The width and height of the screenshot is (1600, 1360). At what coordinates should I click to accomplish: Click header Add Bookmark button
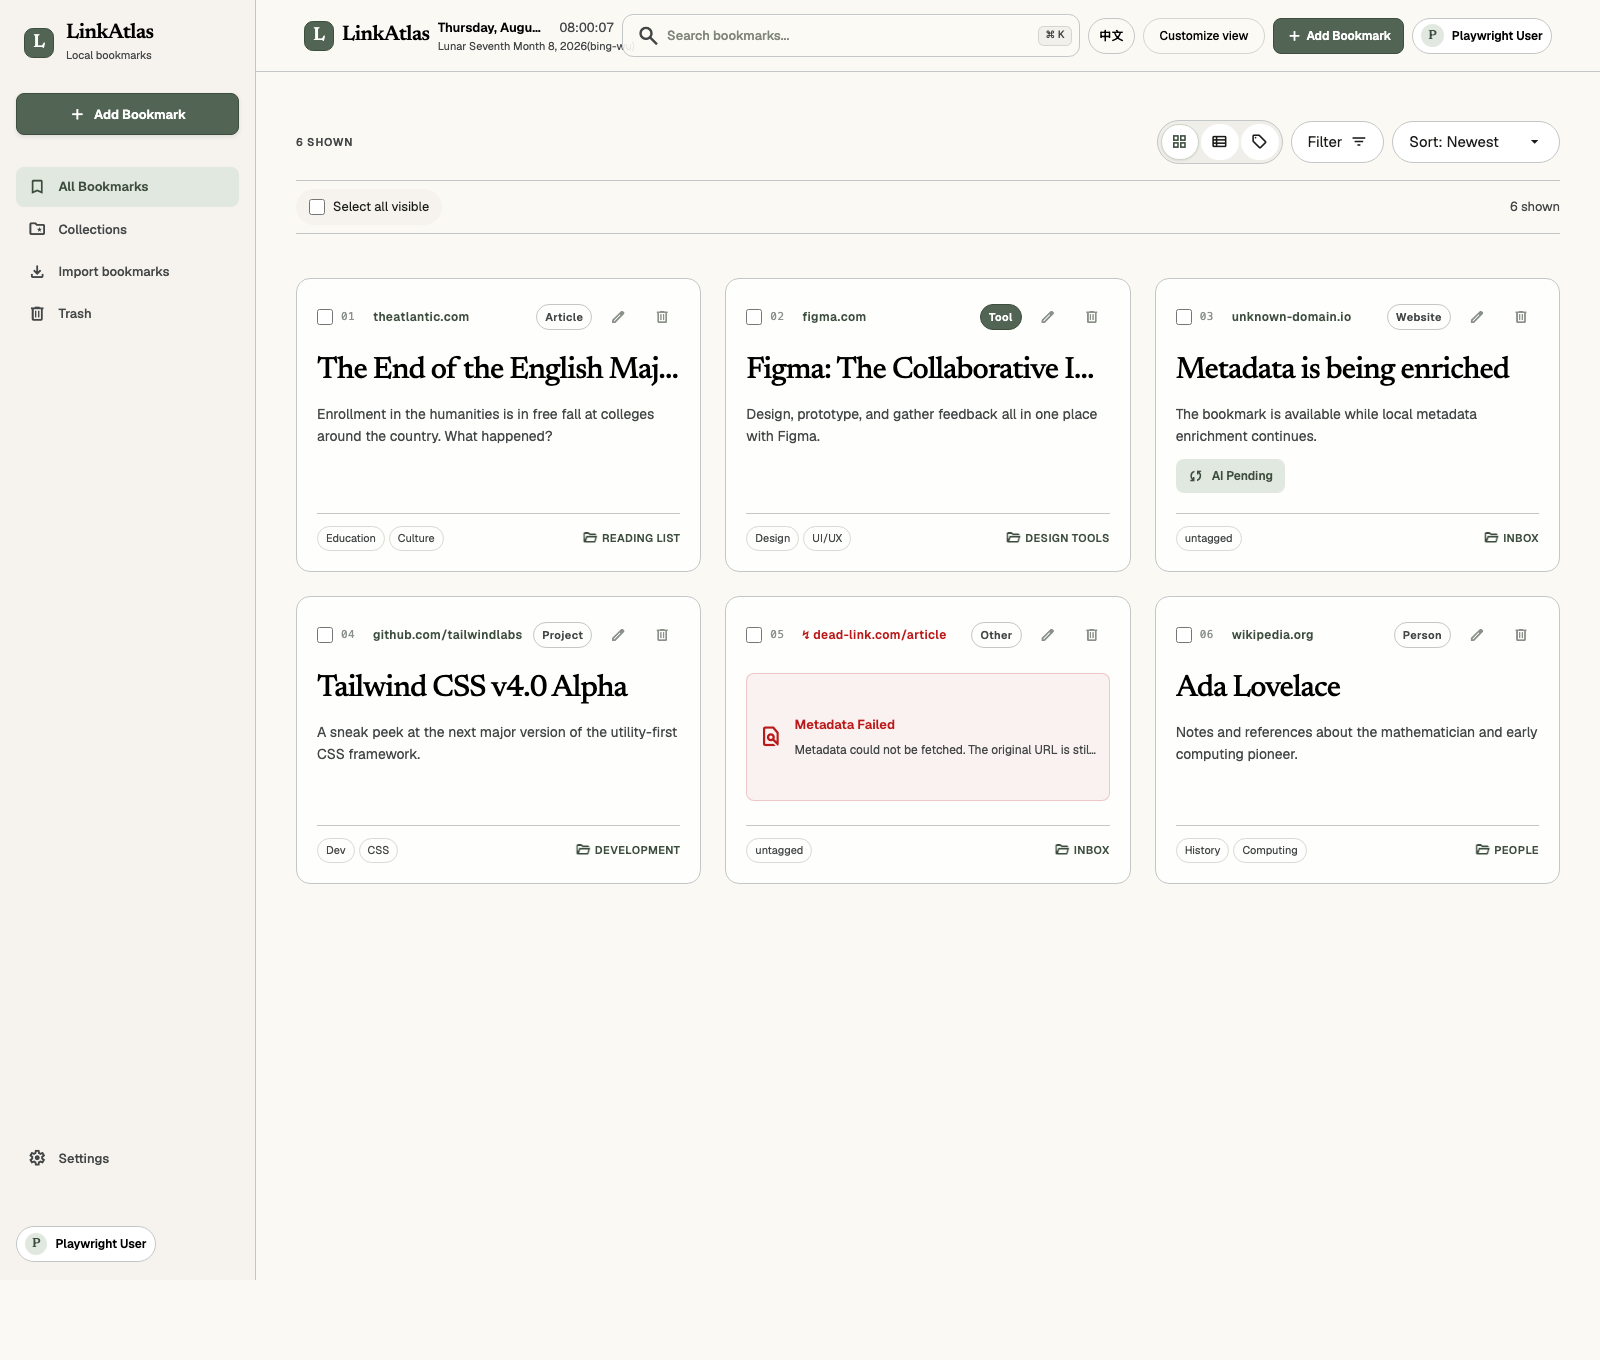[x=1338, y=36]
